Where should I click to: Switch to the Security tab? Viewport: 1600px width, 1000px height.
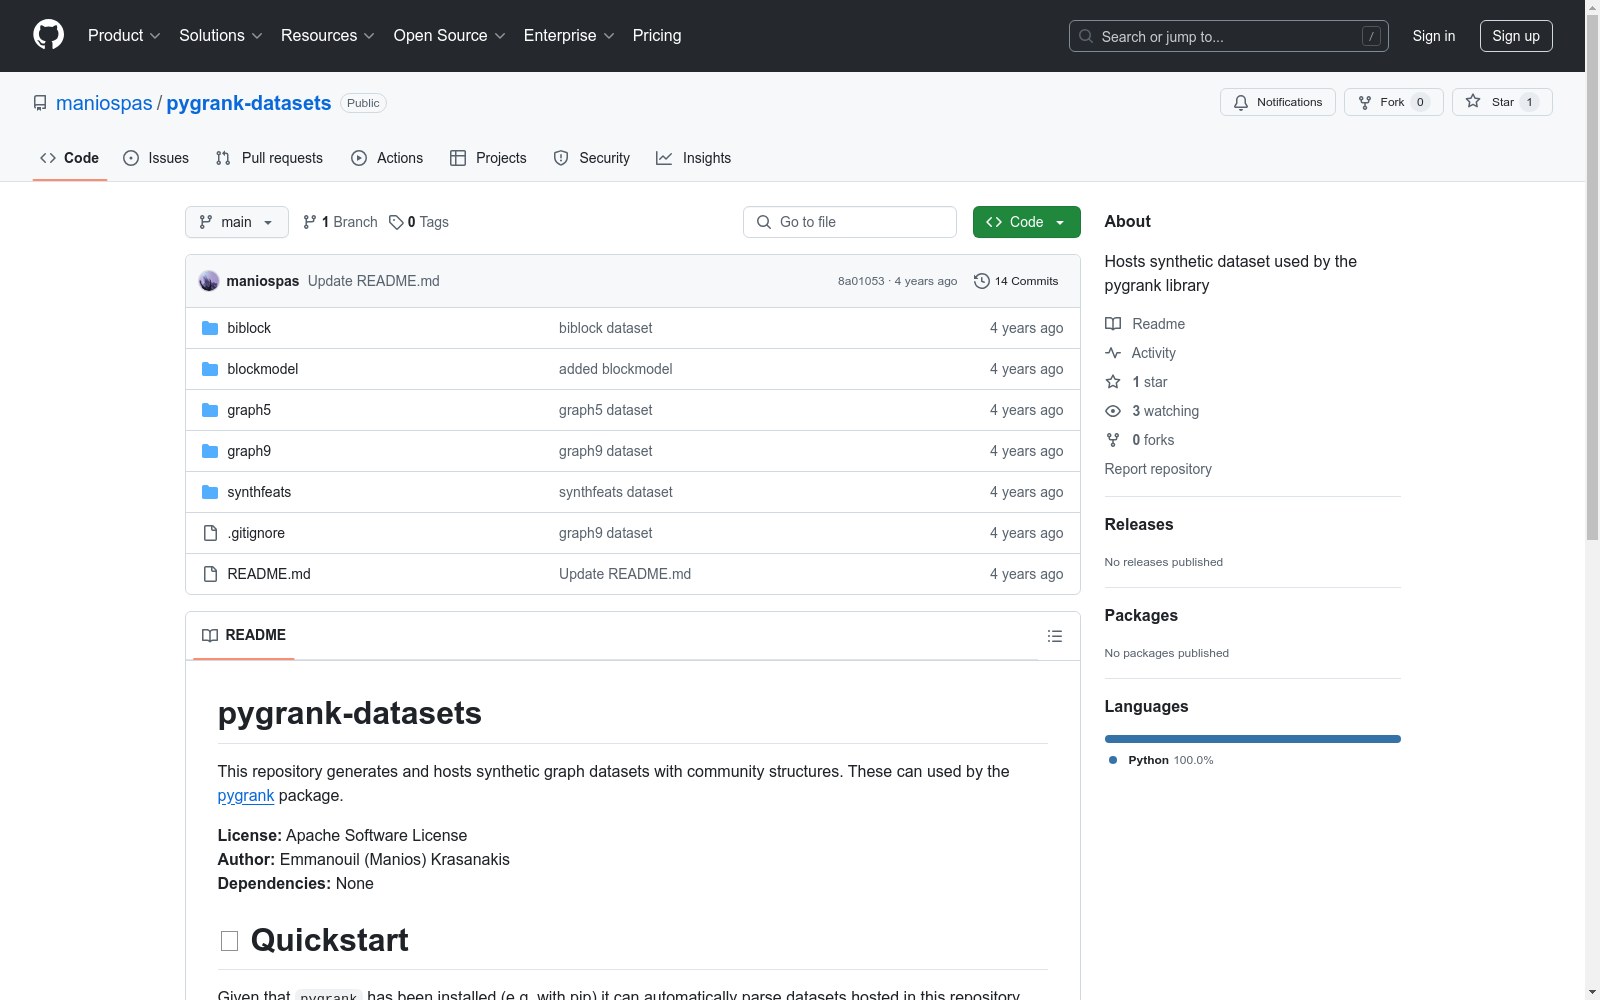[x=592, y=158]
